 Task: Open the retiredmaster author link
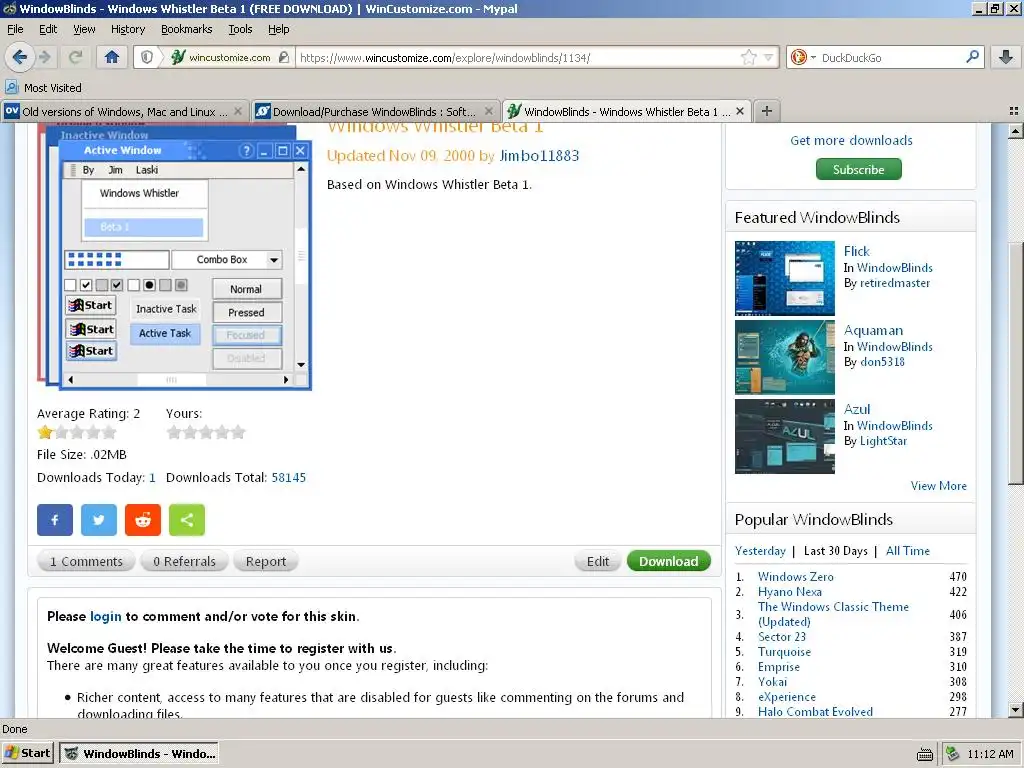(x=895, y=283)
